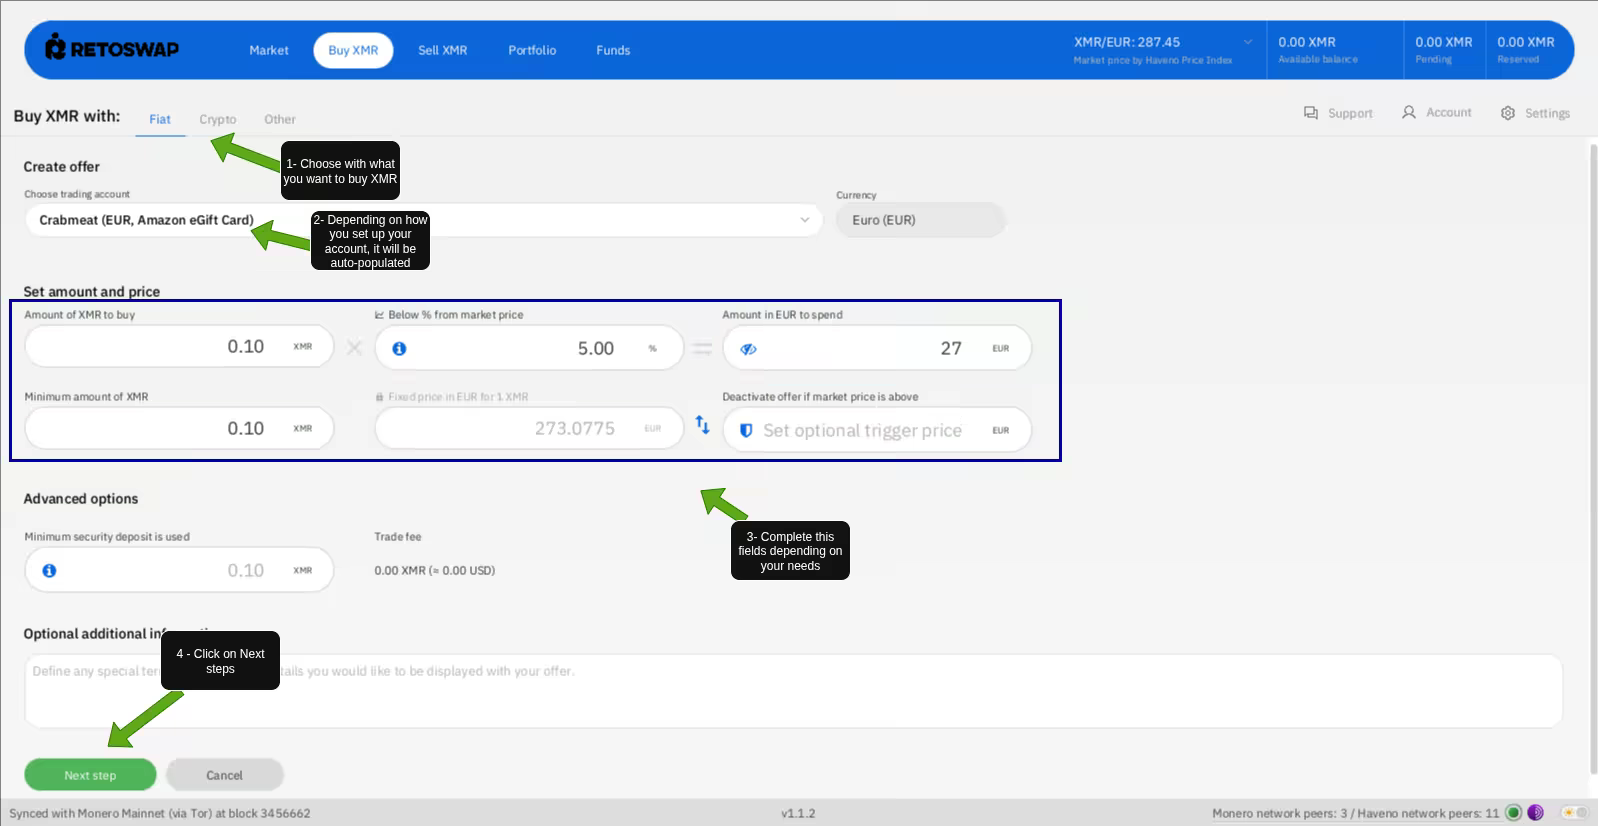Open Settings via the gear icon
This screenshot has height=826, width=1598.
(x=1508, y=113)
